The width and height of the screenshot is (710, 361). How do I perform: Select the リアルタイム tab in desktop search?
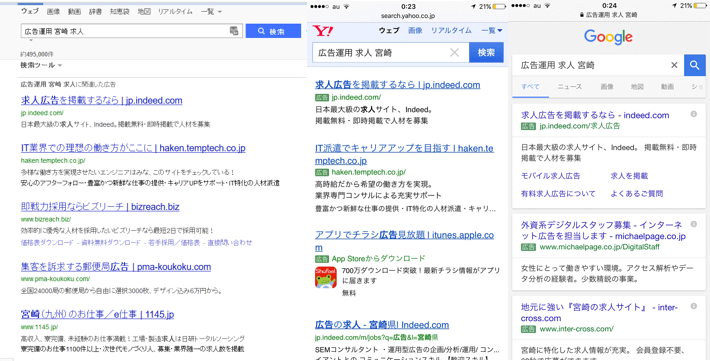point(175,11)
